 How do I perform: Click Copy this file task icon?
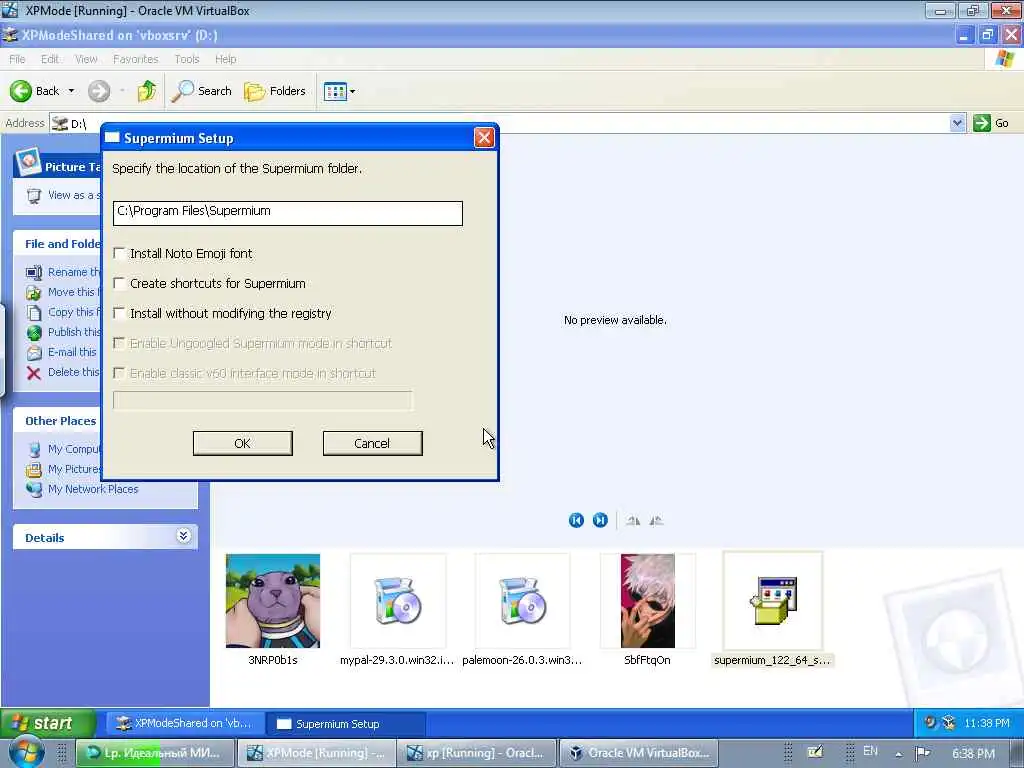click(x=34, y=312)
